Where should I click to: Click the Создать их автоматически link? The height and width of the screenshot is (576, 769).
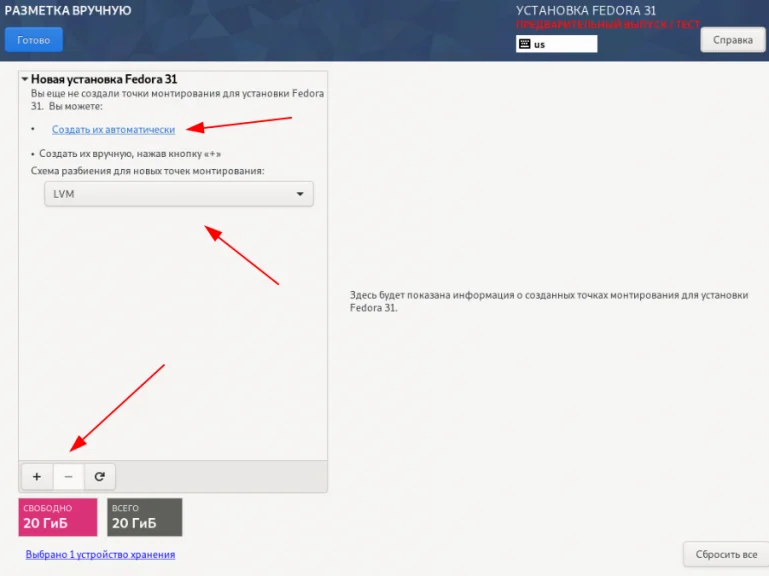coord(113,130)
